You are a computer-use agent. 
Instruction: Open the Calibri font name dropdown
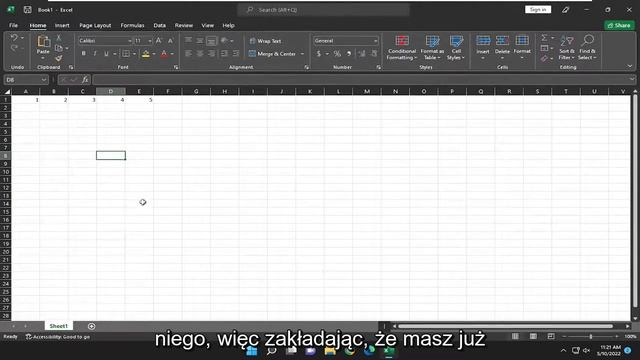pos(130,41)
